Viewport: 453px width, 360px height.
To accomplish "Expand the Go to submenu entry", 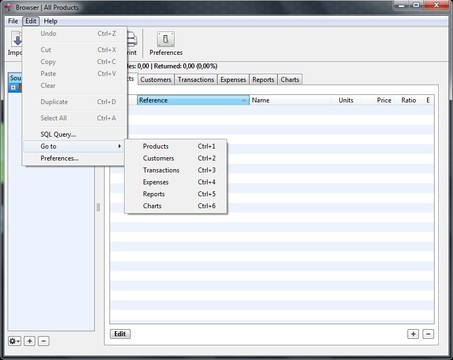I will pyautogui.click(x=75, y=146).
